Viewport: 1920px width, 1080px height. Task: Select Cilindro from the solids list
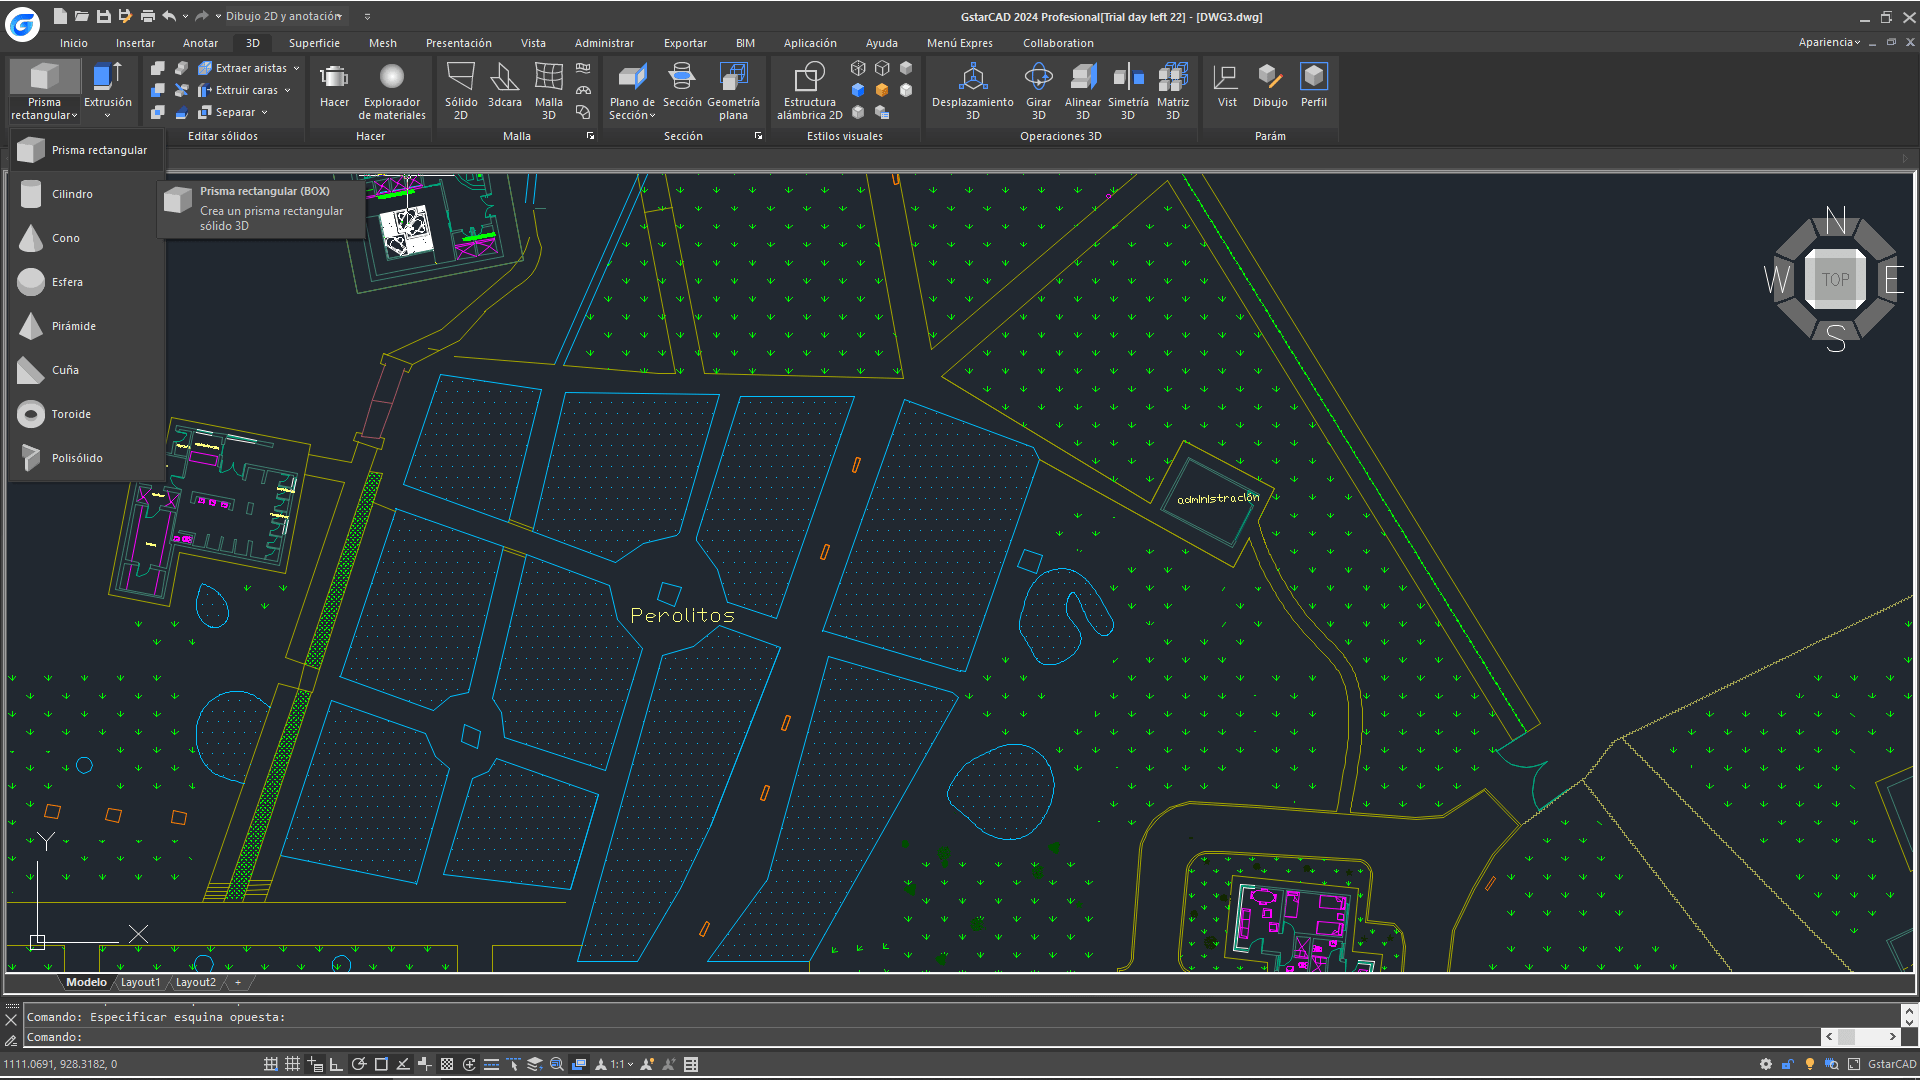coord(72,194)
